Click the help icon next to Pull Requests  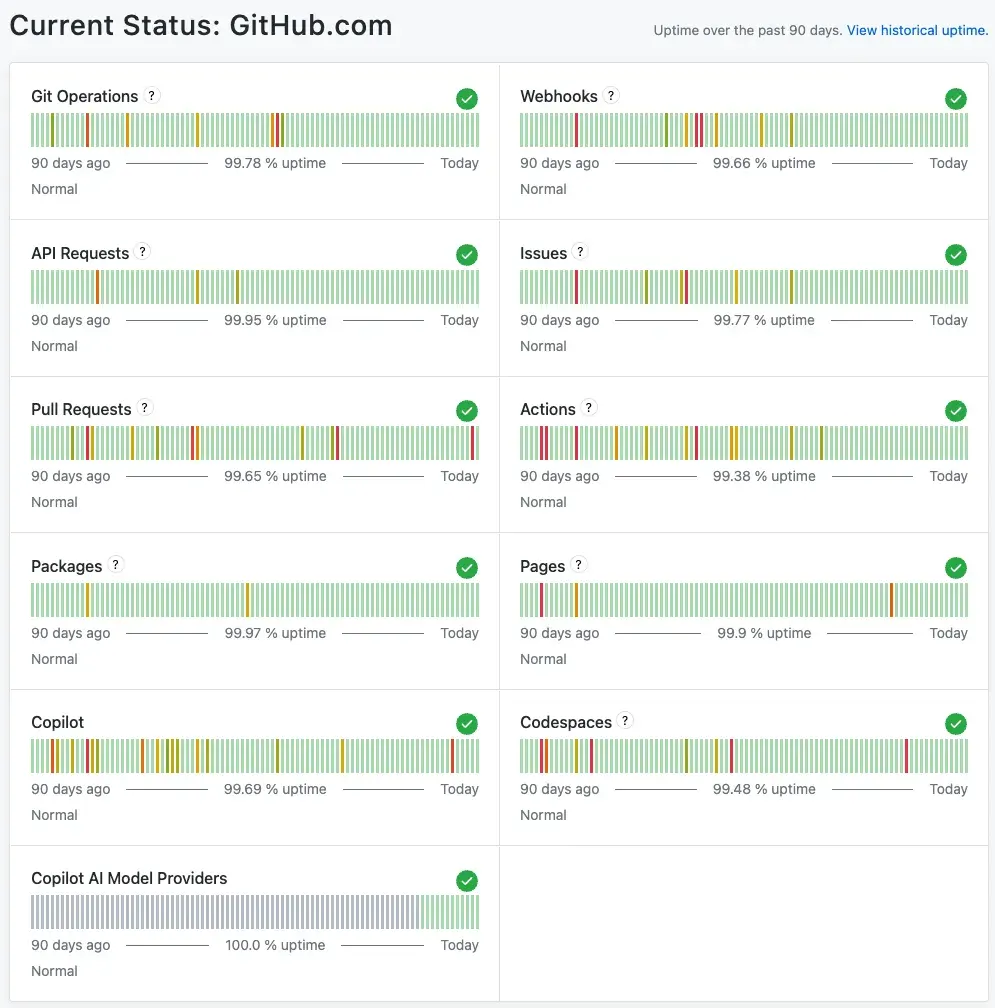(145, 408)
